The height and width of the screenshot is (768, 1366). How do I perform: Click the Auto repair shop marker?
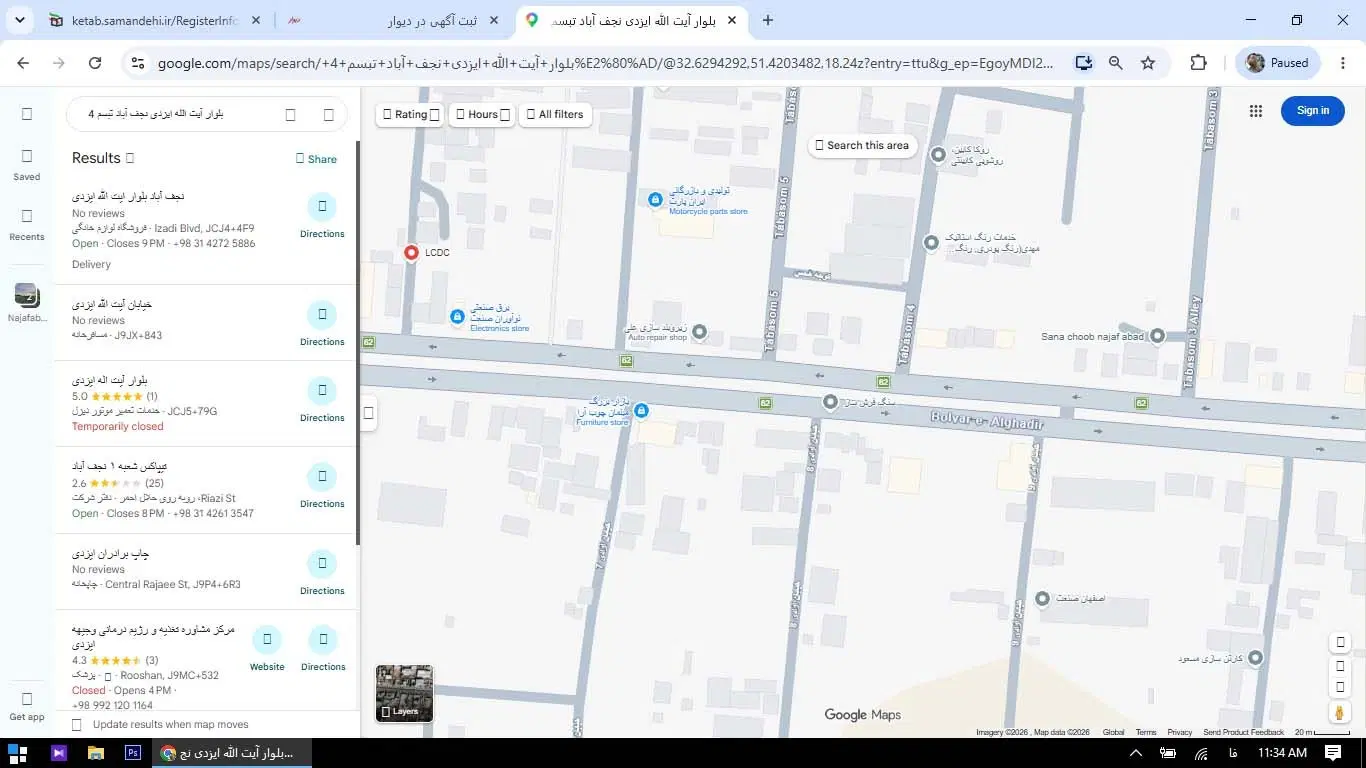click(700, 332)
